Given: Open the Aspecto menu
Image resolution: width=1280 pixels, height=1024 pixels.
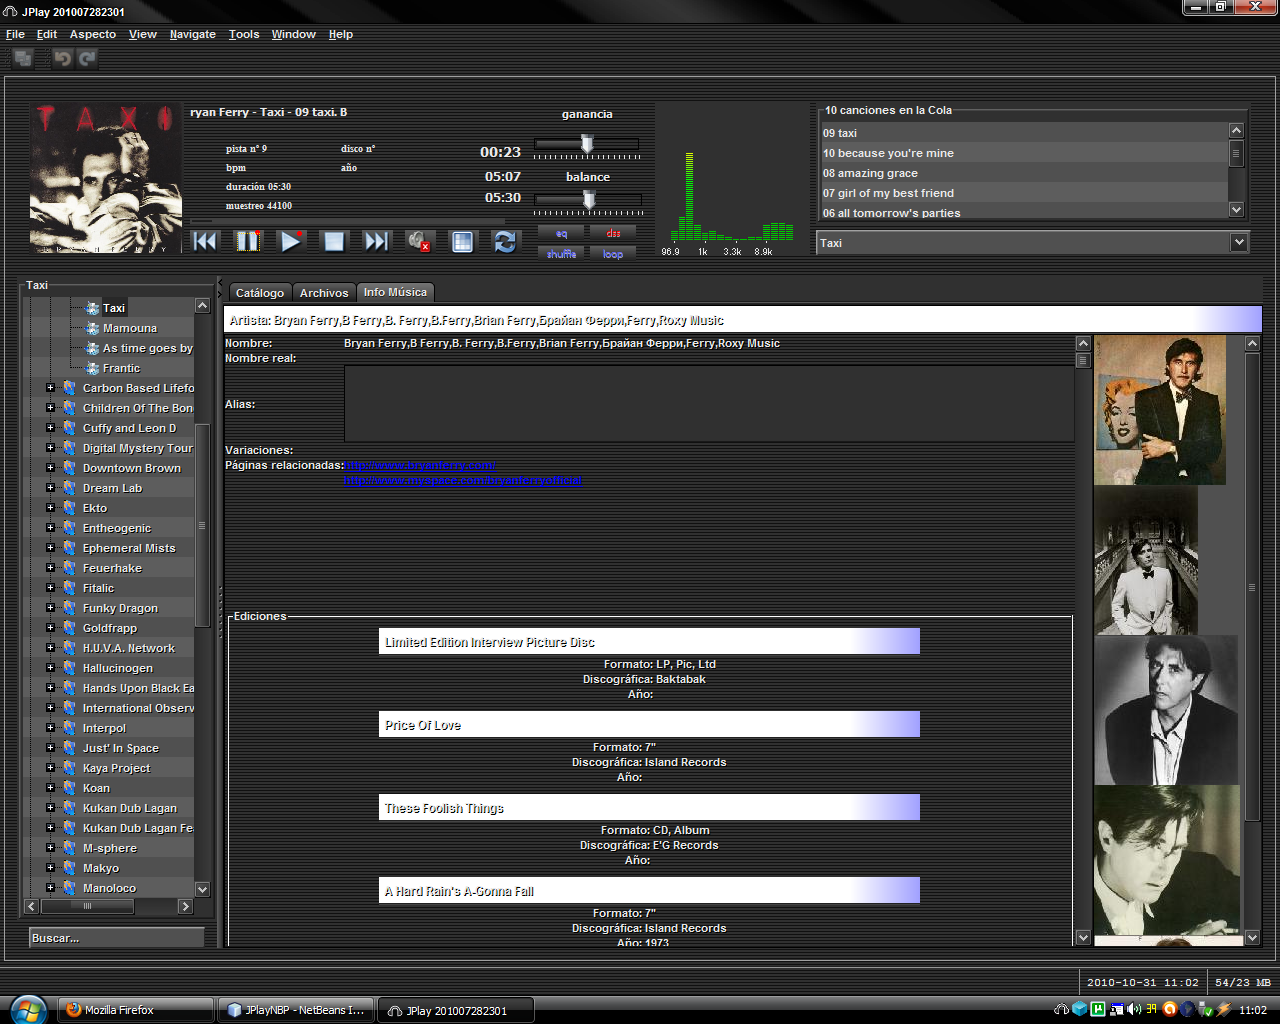Looking at the screenshot, I should [93, 34].
